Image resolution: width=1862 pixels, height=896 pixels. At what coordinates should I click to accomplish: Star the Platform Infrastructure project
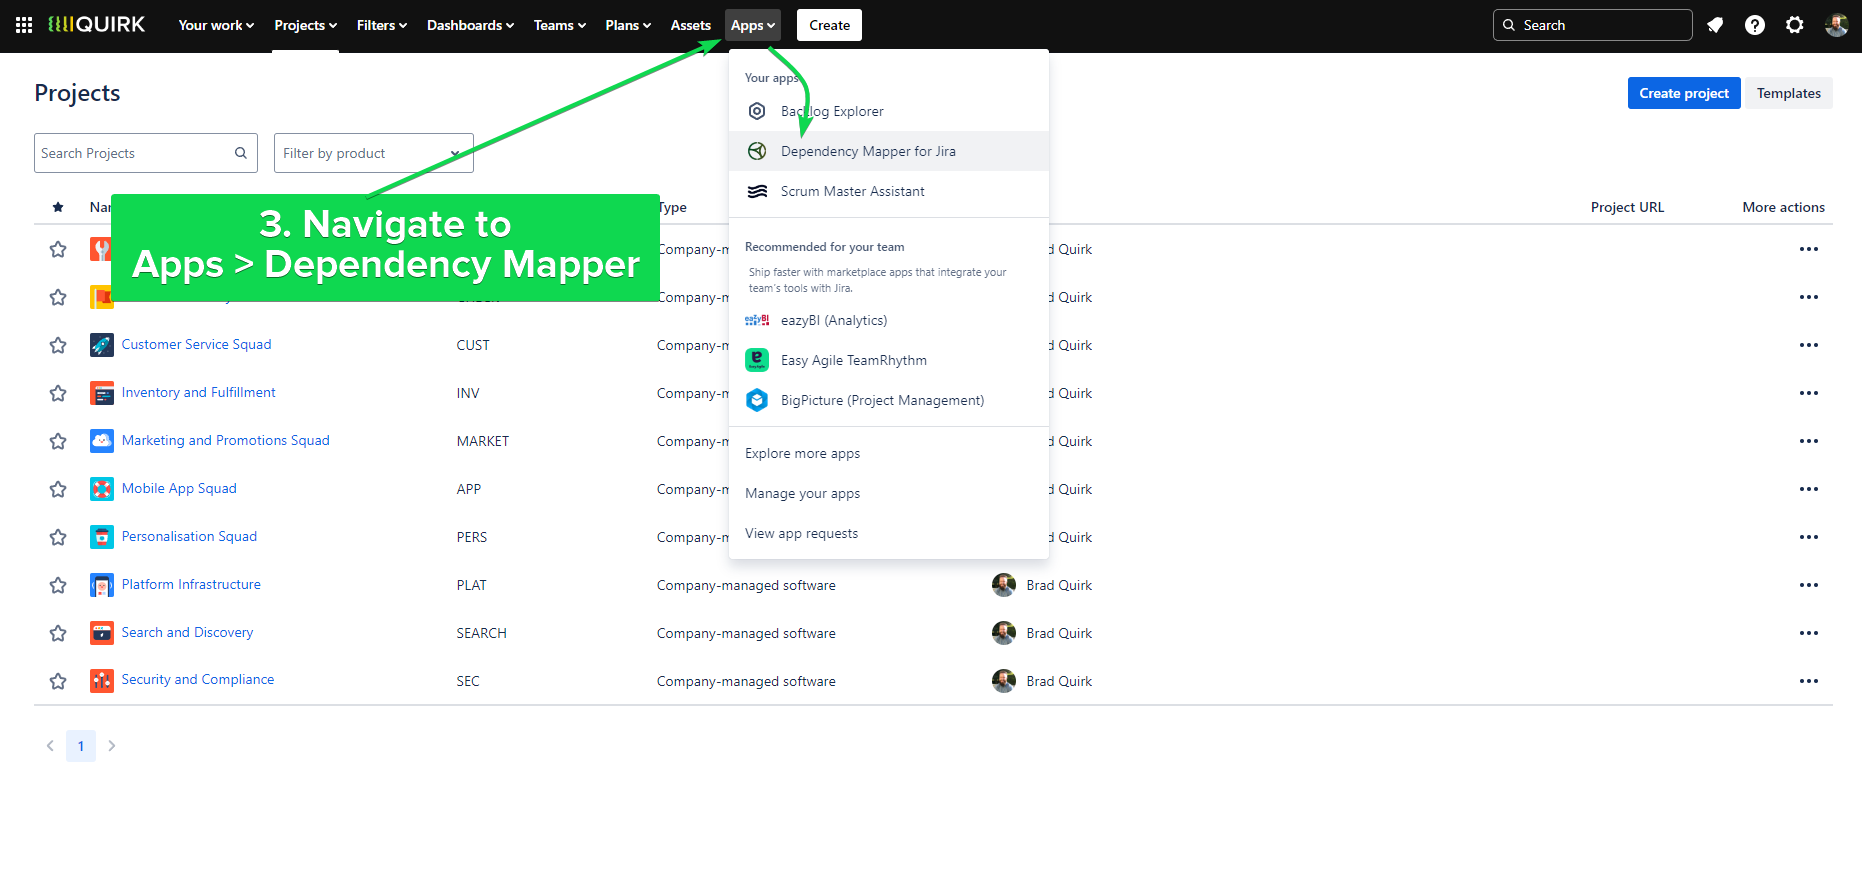(58, 585)
